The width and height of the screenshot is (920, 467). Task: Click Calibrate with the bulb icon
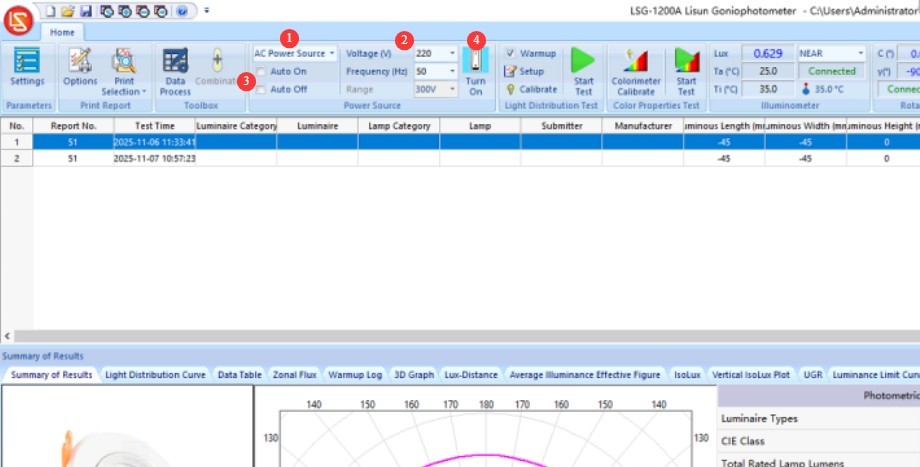point(530,89)
